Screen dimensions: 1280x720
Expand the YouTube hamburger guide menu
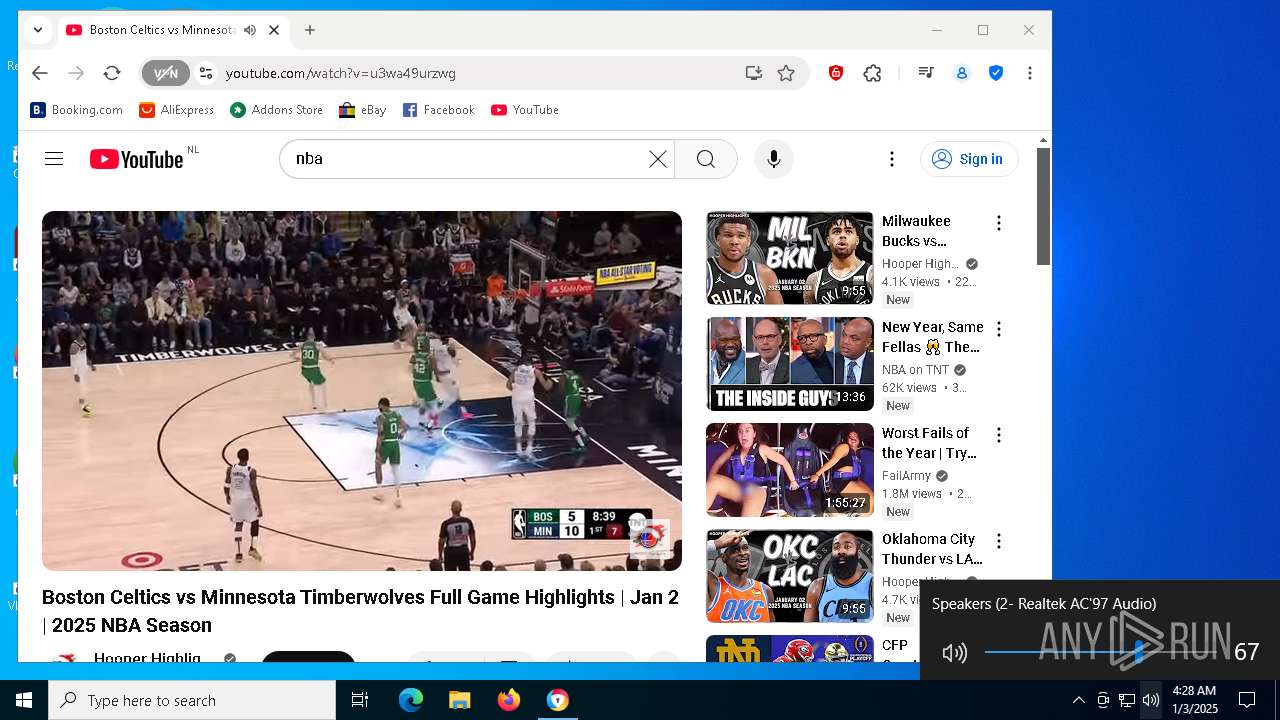(54, 159)
